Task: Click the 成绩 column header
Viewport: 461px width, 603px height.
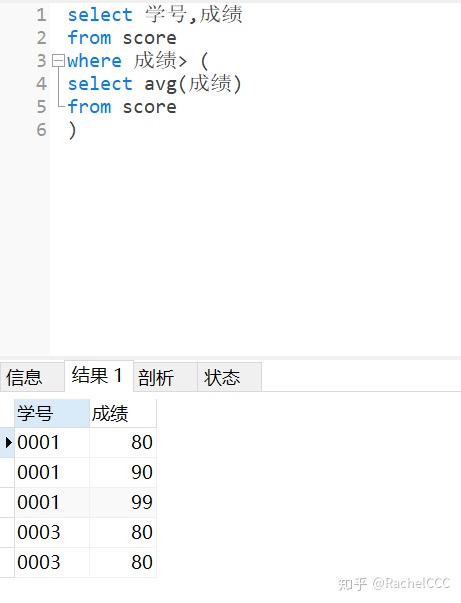Action: [x=123, y=413]
